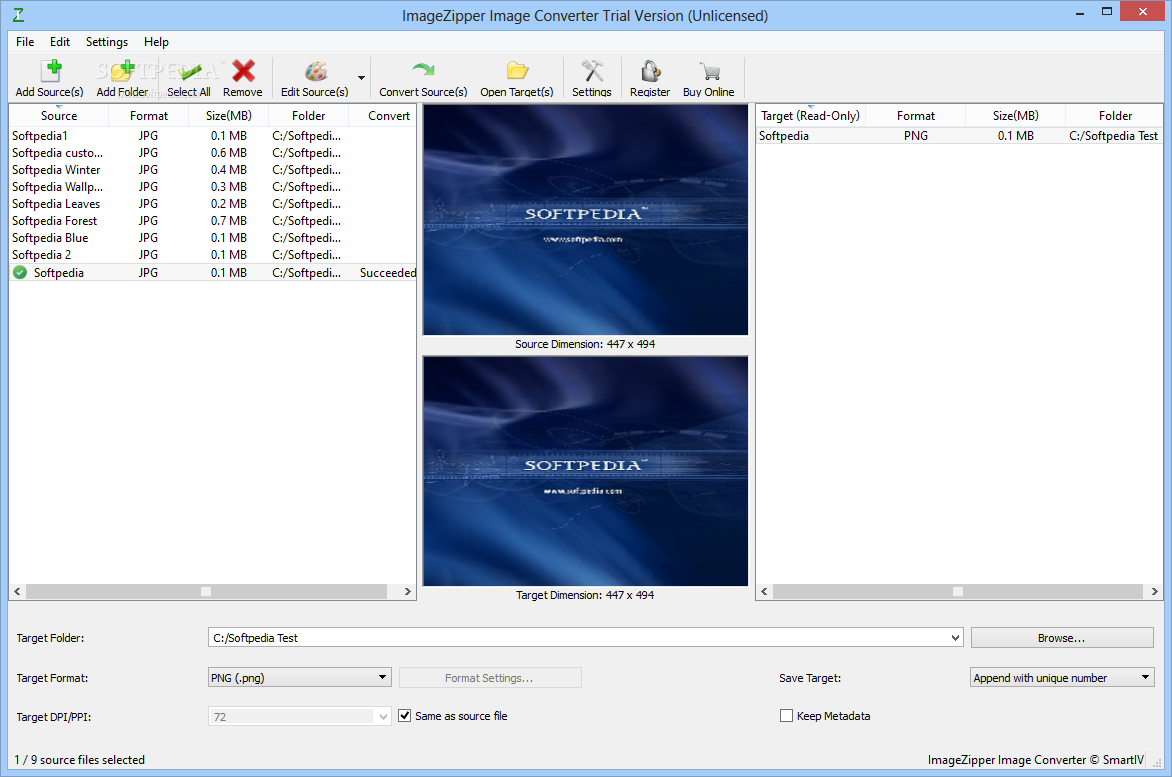Click the Folder header in source list
Screen dimensions: 1172x777
point(309,116)
